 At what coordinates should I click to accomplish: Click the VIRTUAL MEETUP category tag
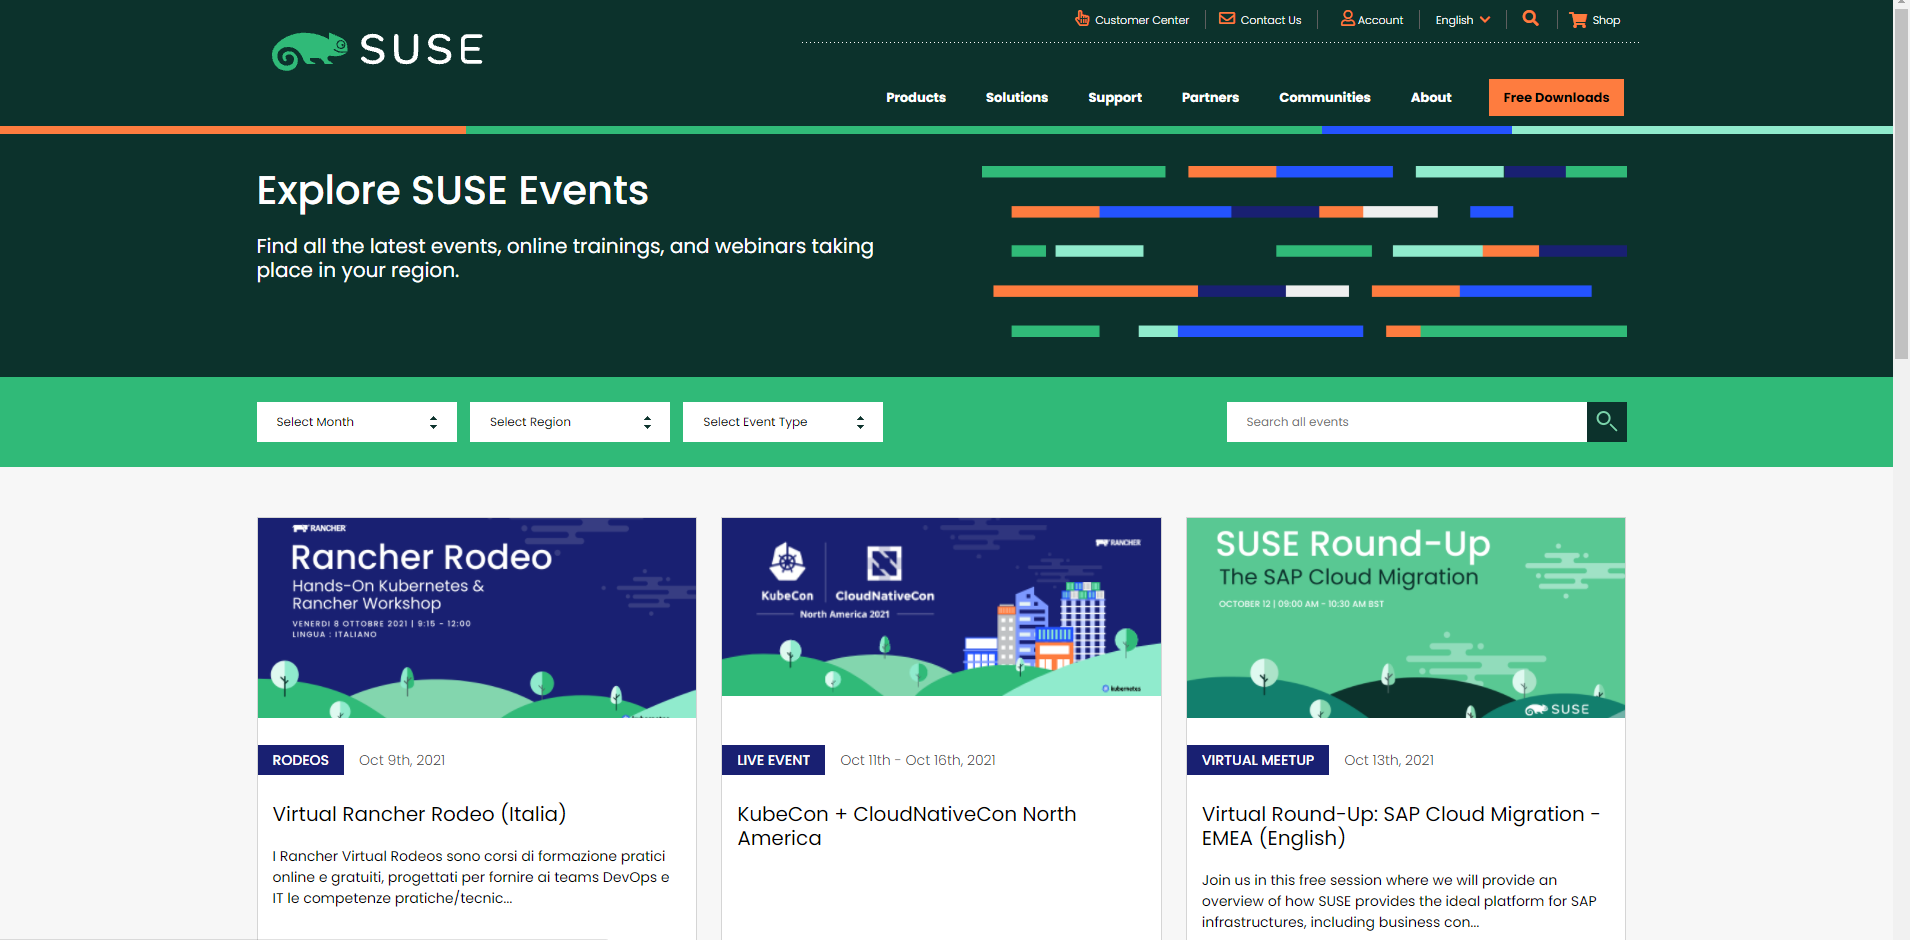coord(1257,760)
